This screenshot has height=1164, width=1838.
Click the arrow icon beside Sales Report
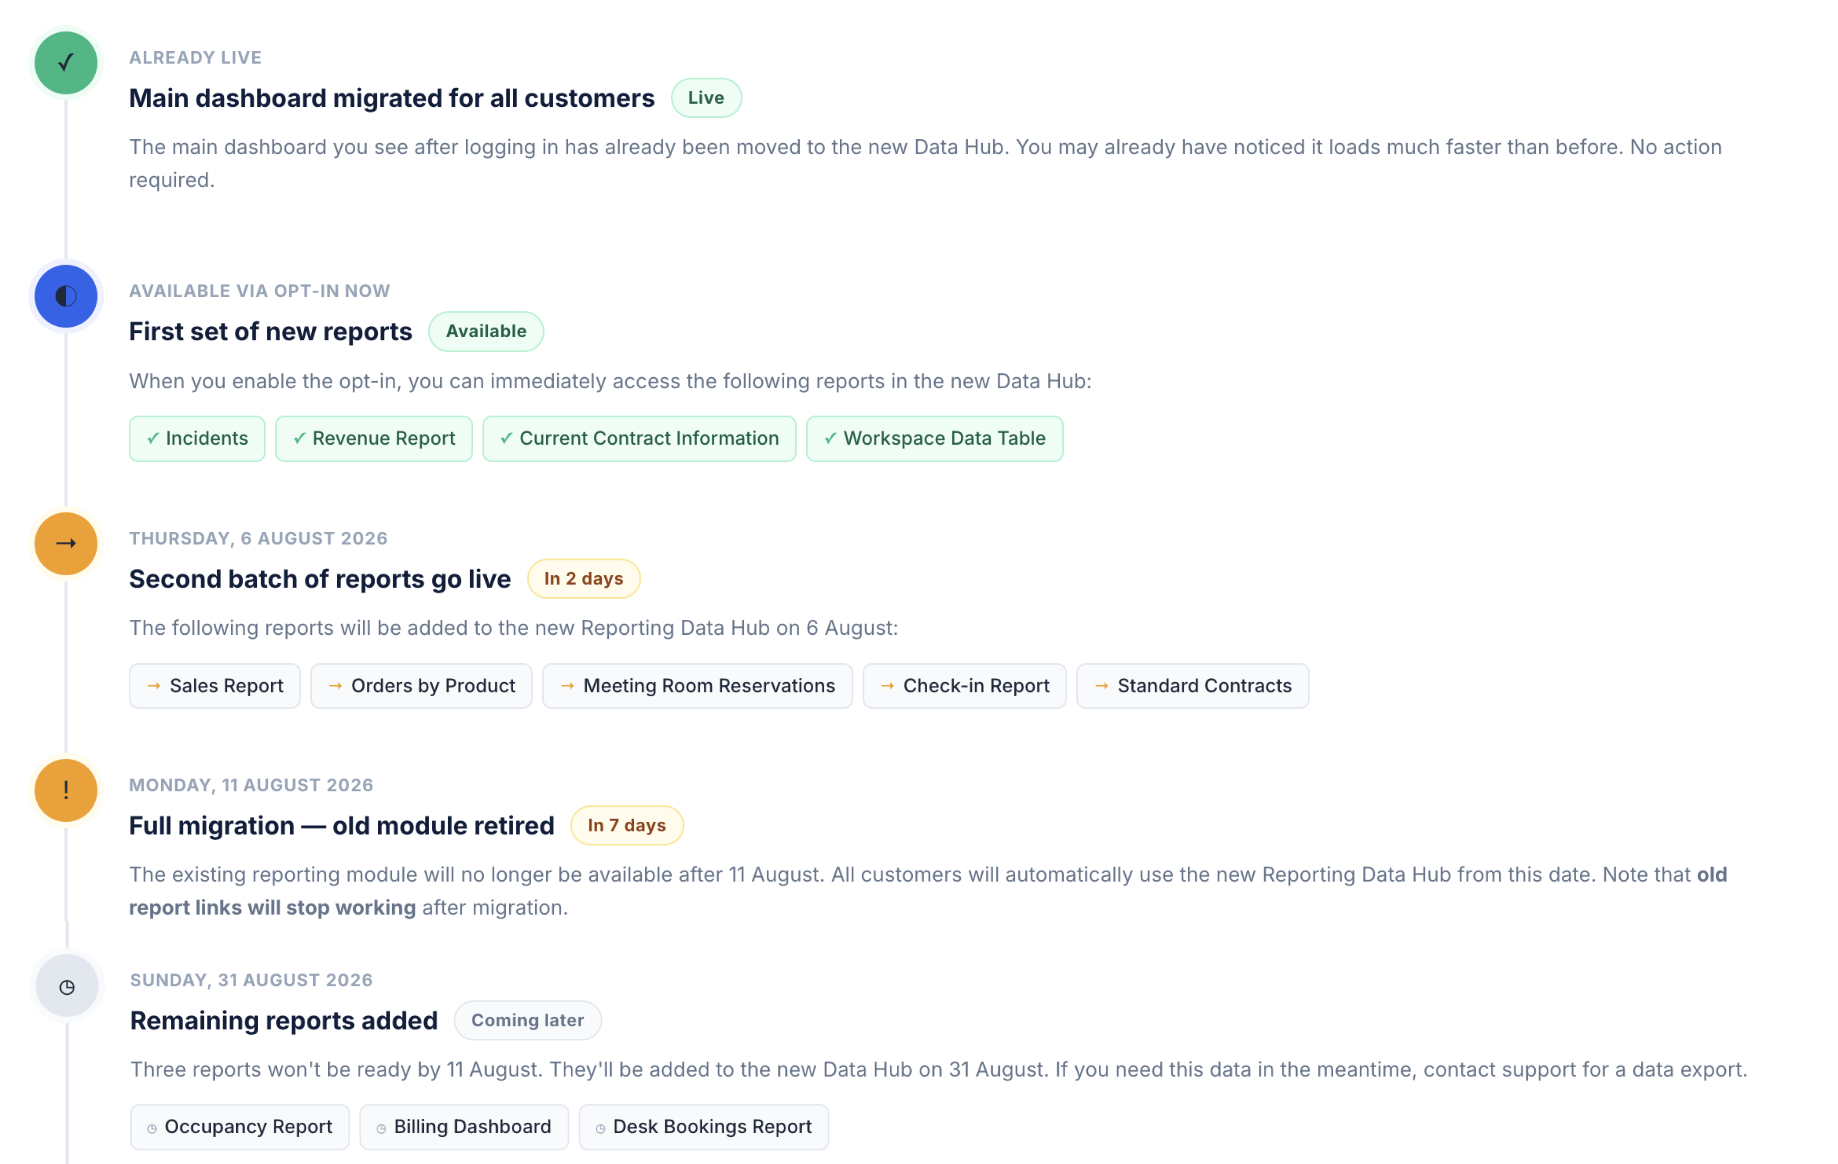coord(154,686)
